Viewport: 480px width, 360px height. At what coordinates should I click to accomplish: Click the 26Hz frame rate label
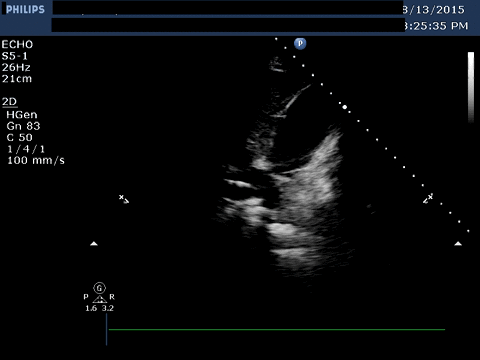pos(16,67)
